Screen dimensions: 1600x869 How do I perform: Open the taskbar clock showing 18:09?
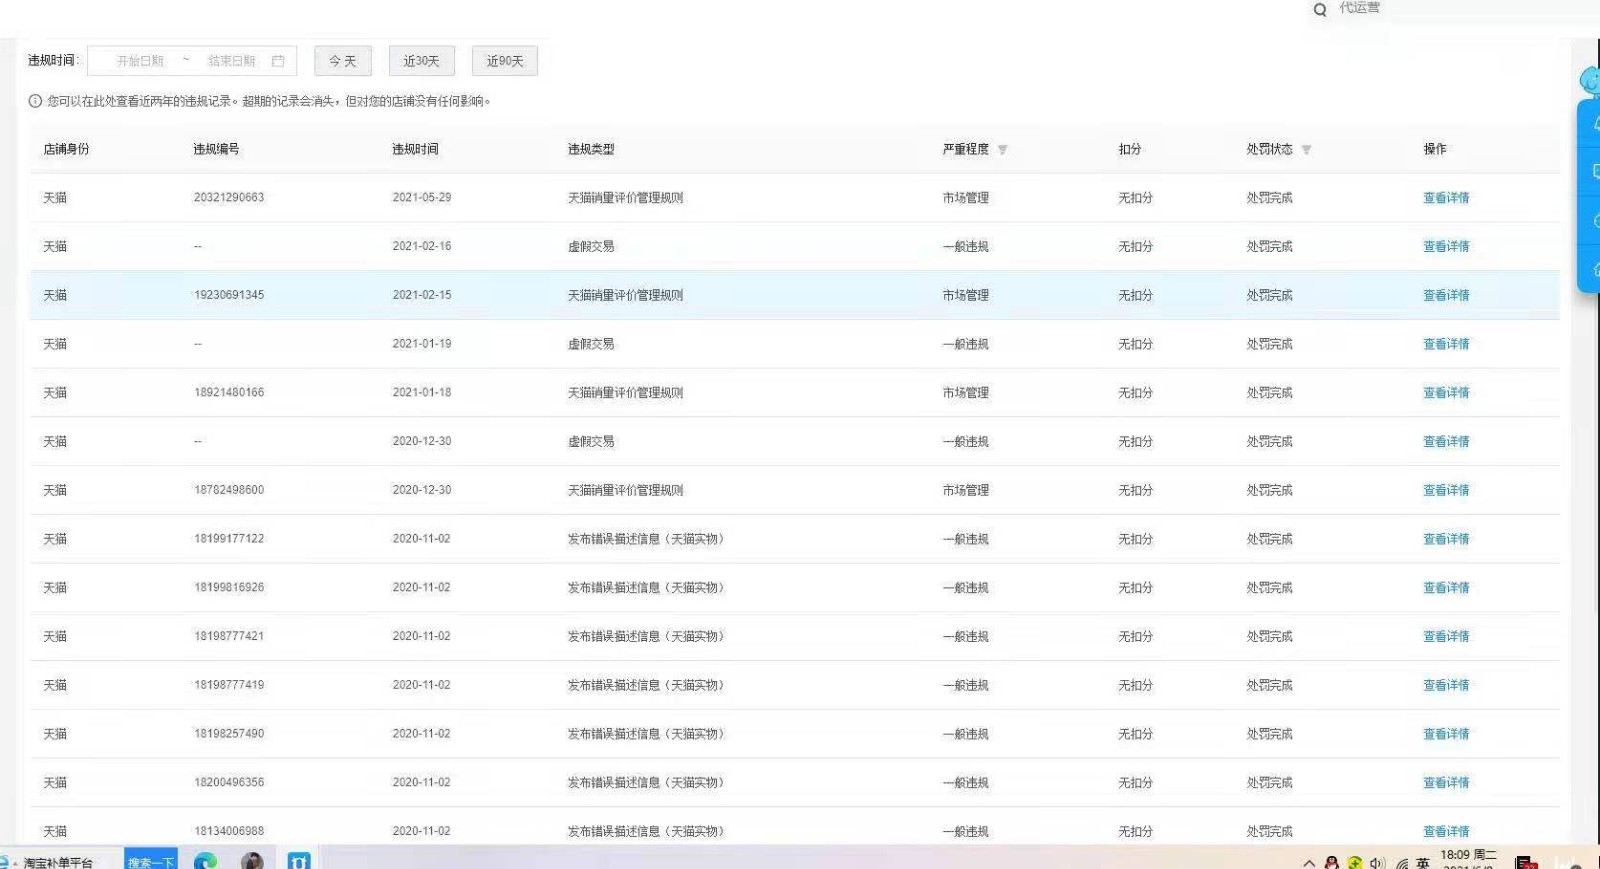click(x=1468, y=859)
